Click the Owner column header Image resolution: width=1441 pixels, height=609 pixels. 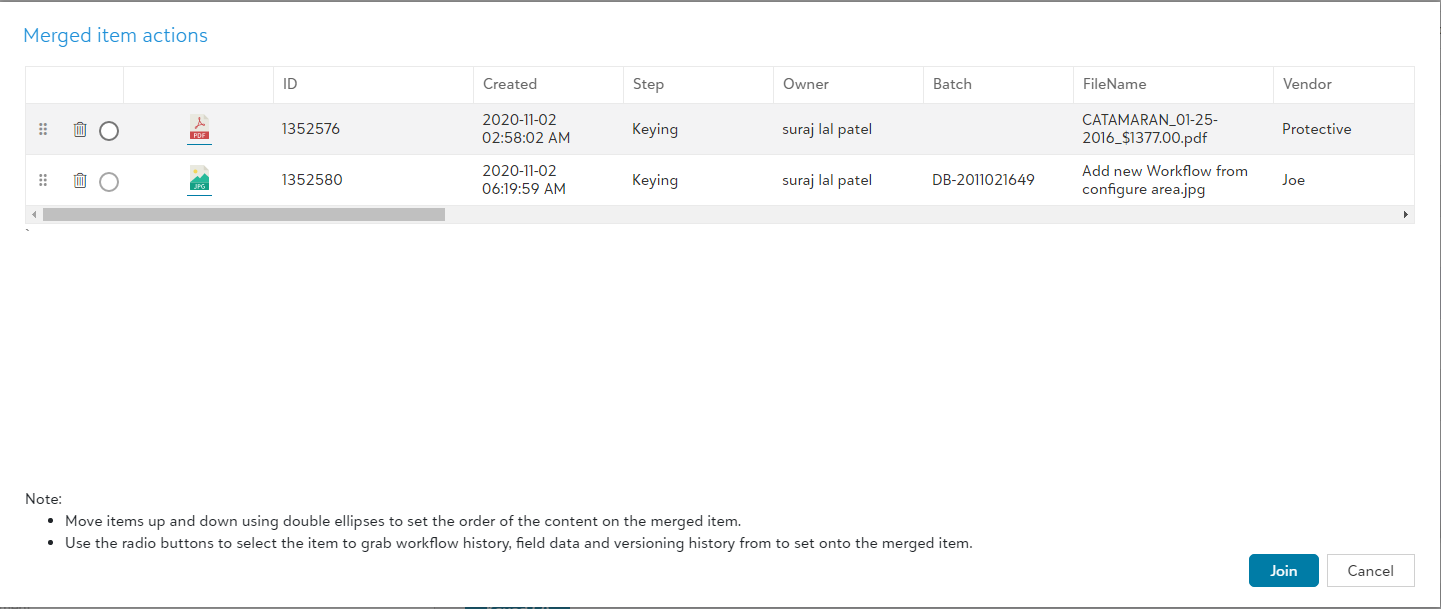coord(806,84)
